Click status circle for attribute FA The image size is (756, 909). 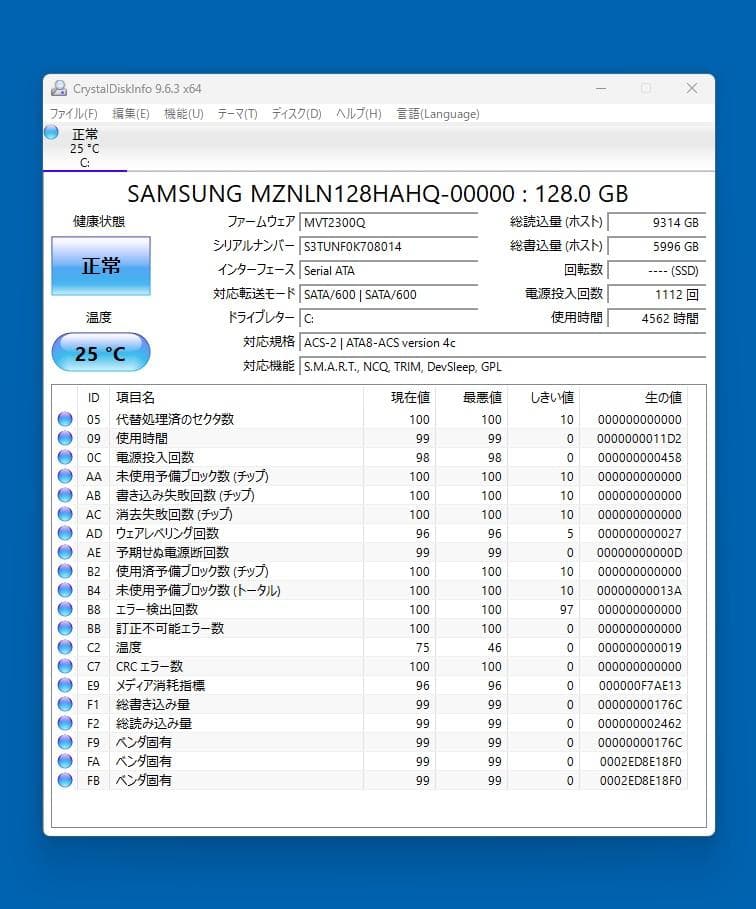(x=65, y=761)
